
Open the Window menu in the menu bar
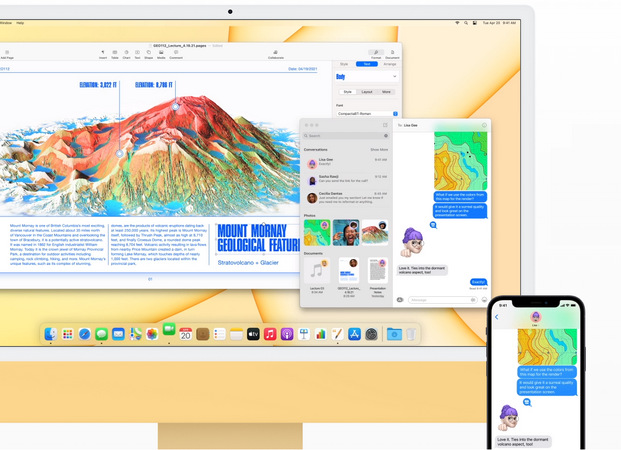click(6, 23)
